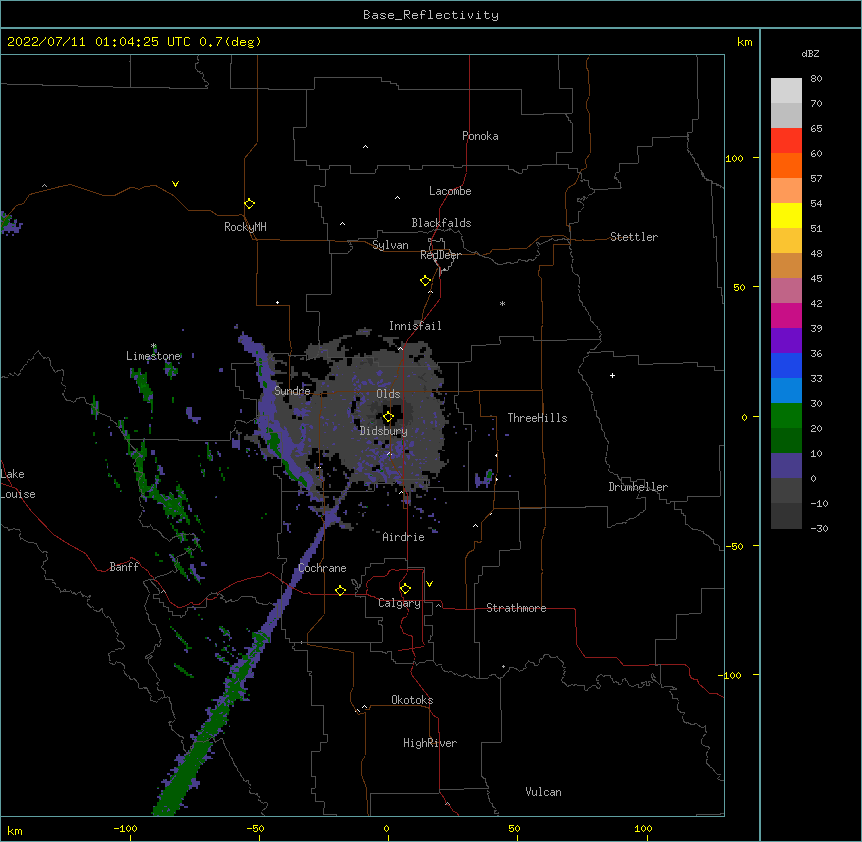Viewport: 862px width, 842px height.
Task: Pick the slate purple swatch between 10 and 0
Action: pos(786,466)
